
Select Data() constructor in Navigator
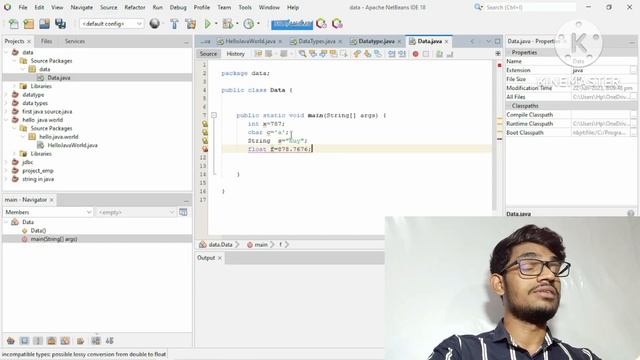coord(38,231)
